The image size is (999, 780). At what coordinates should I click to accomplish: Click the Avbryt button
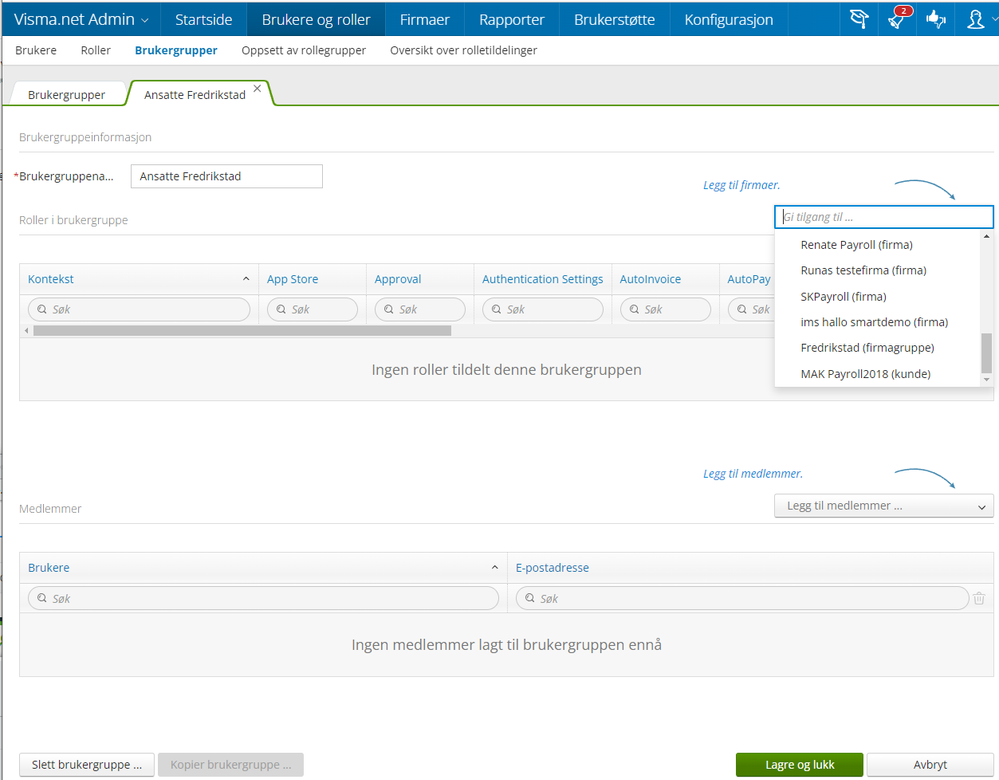(x=930, y=765)
